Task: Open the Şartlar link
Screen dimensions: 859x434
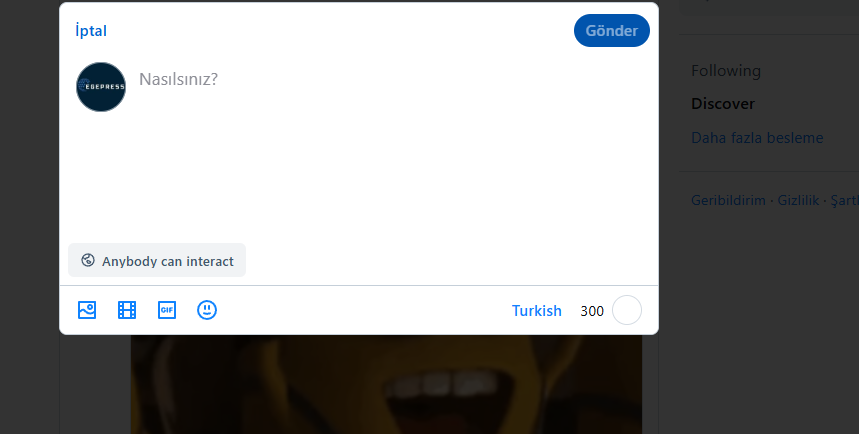Action: (x=844, y=200)
